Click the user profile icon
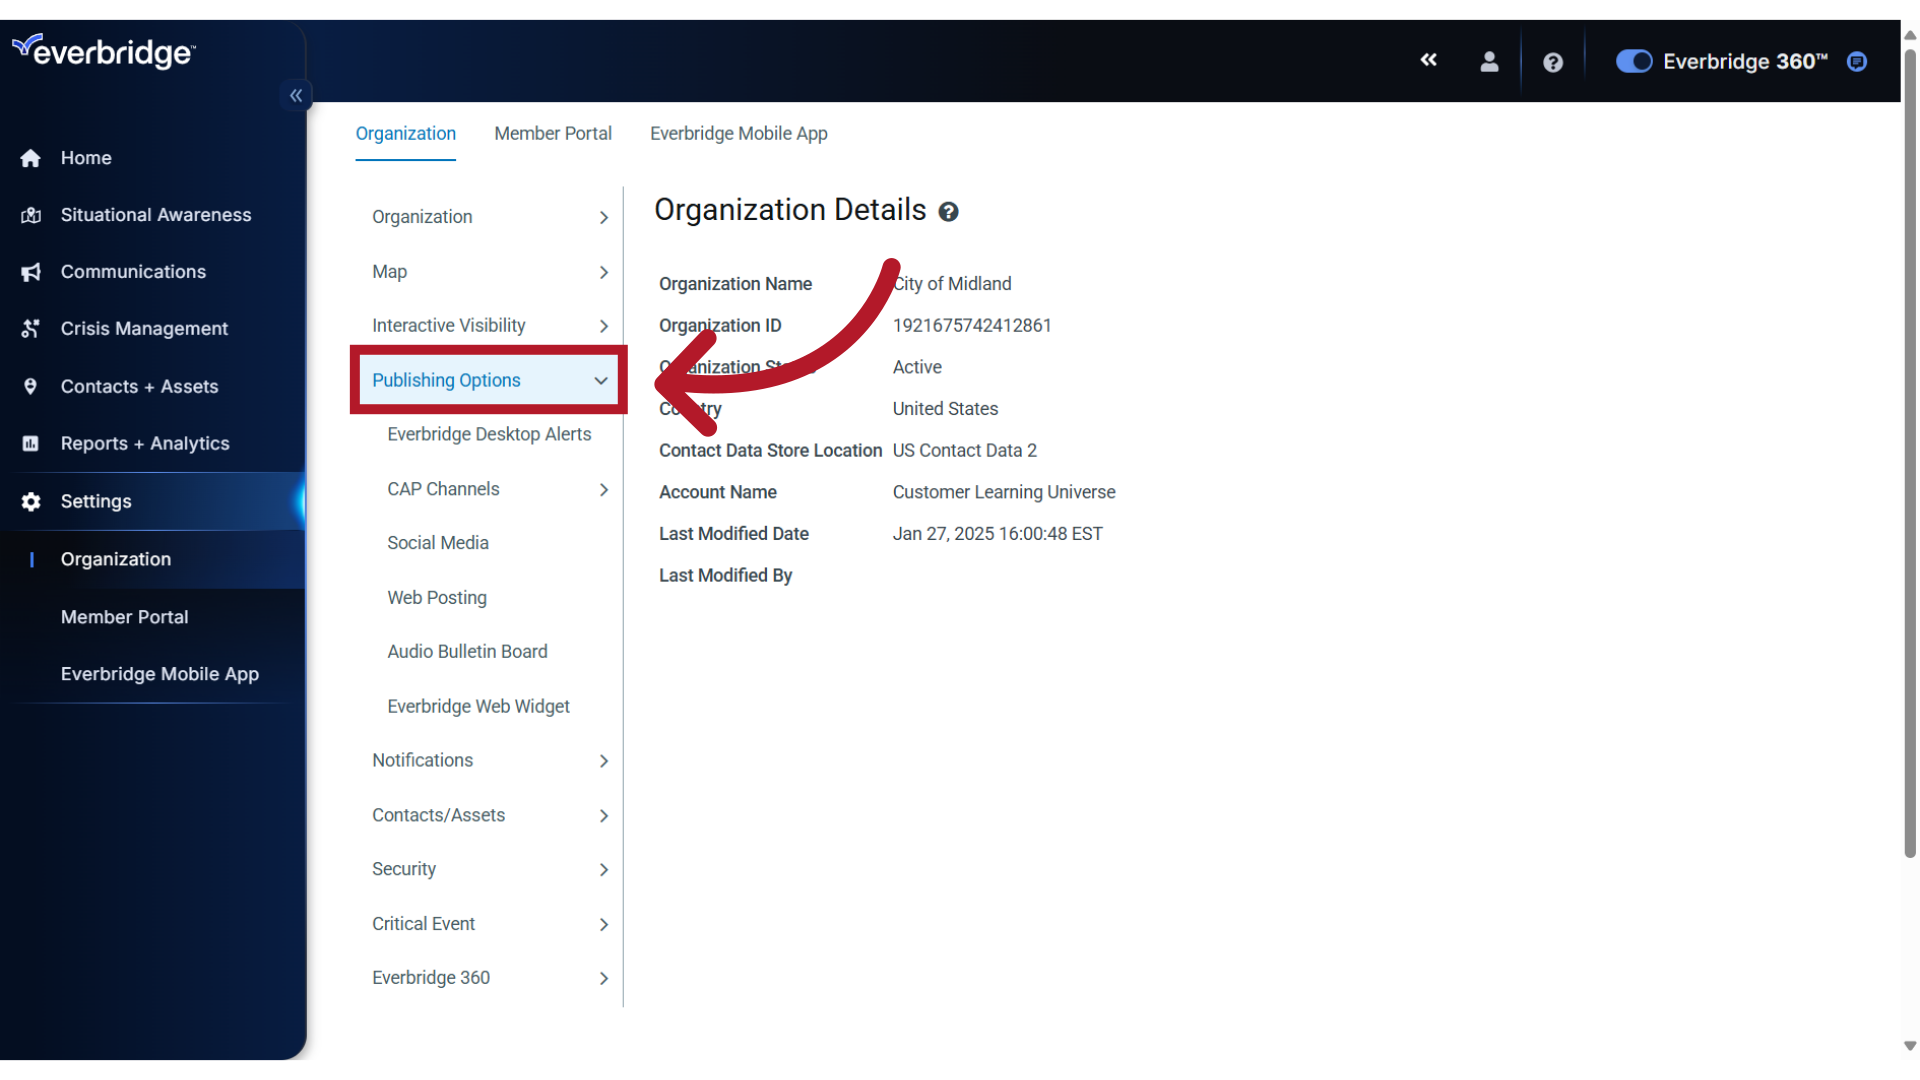This screenshot has height=1080, width=1920. tap(1487, 61)
